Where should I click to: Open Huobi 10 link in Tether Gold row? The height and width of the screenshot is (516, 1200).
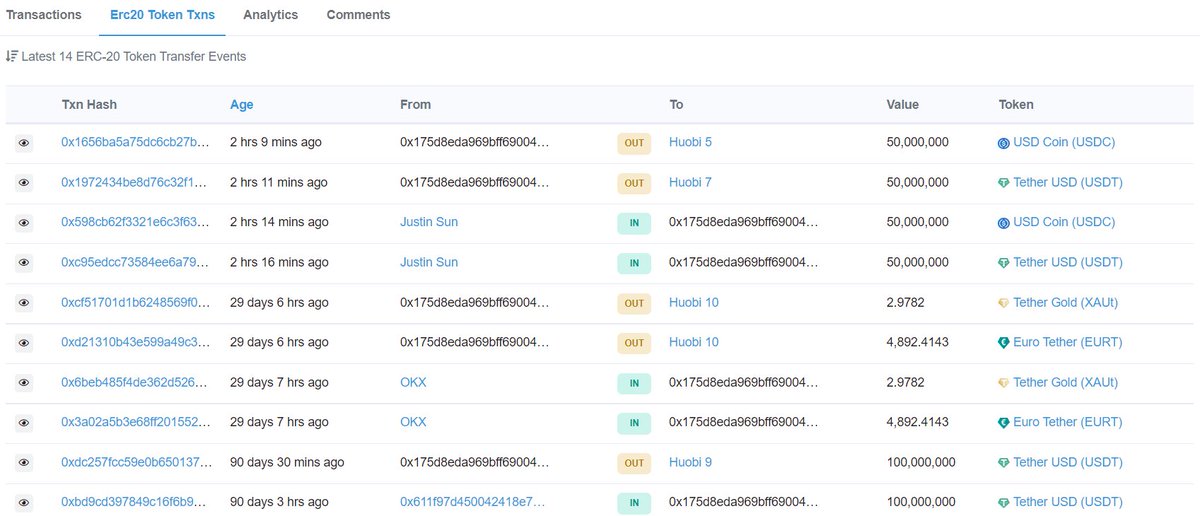point(694,302)
